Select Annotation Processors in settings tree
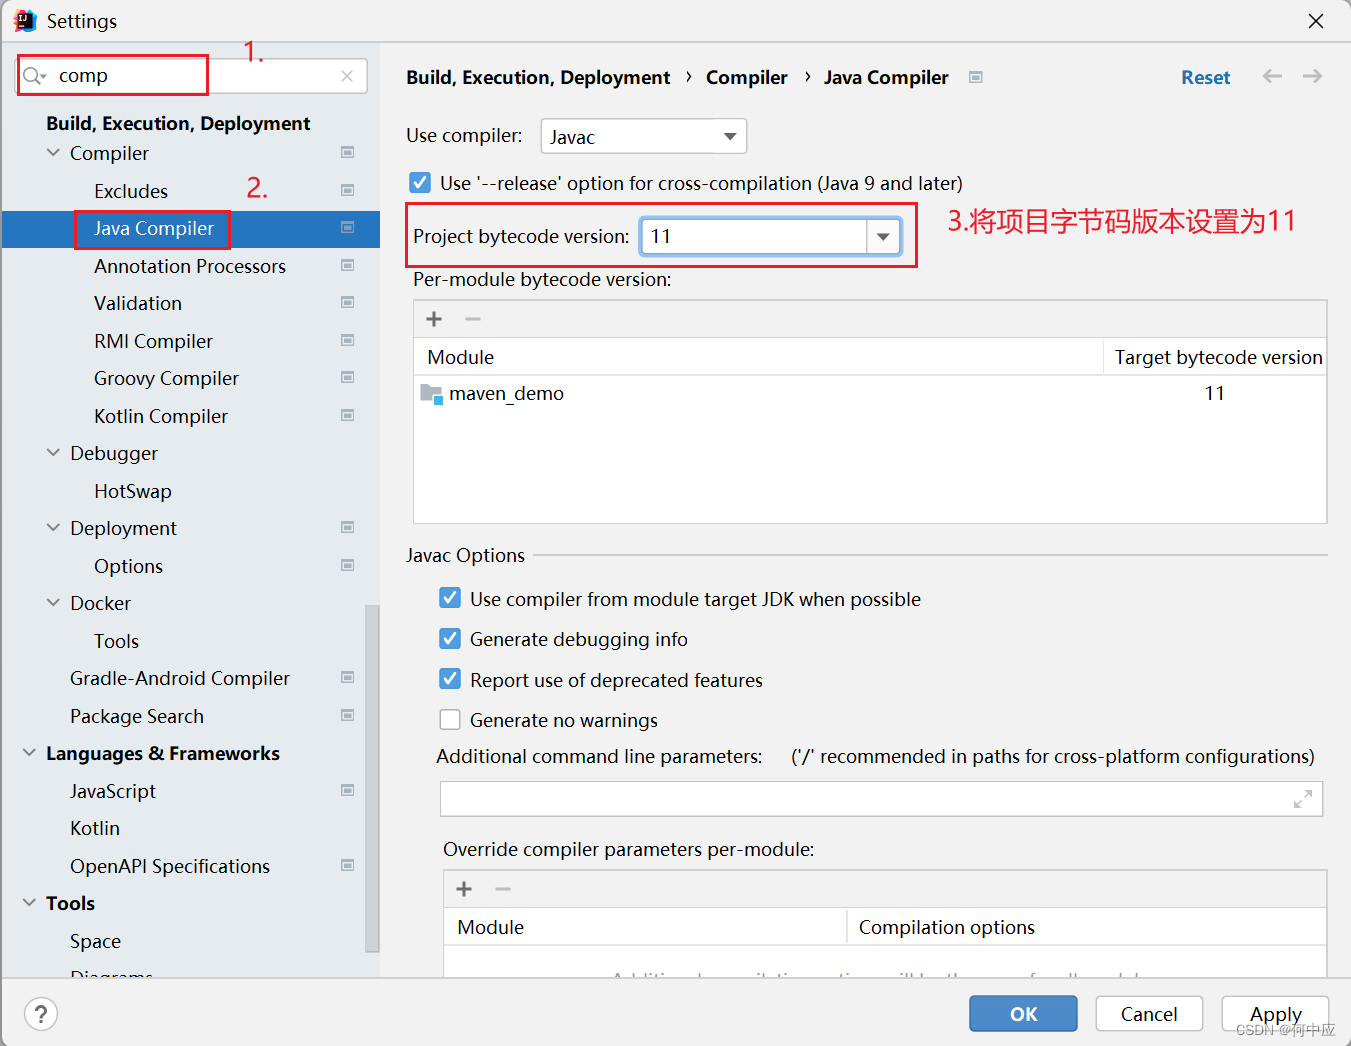This screenshot has width=1351, height=1046. coord(190,266)
